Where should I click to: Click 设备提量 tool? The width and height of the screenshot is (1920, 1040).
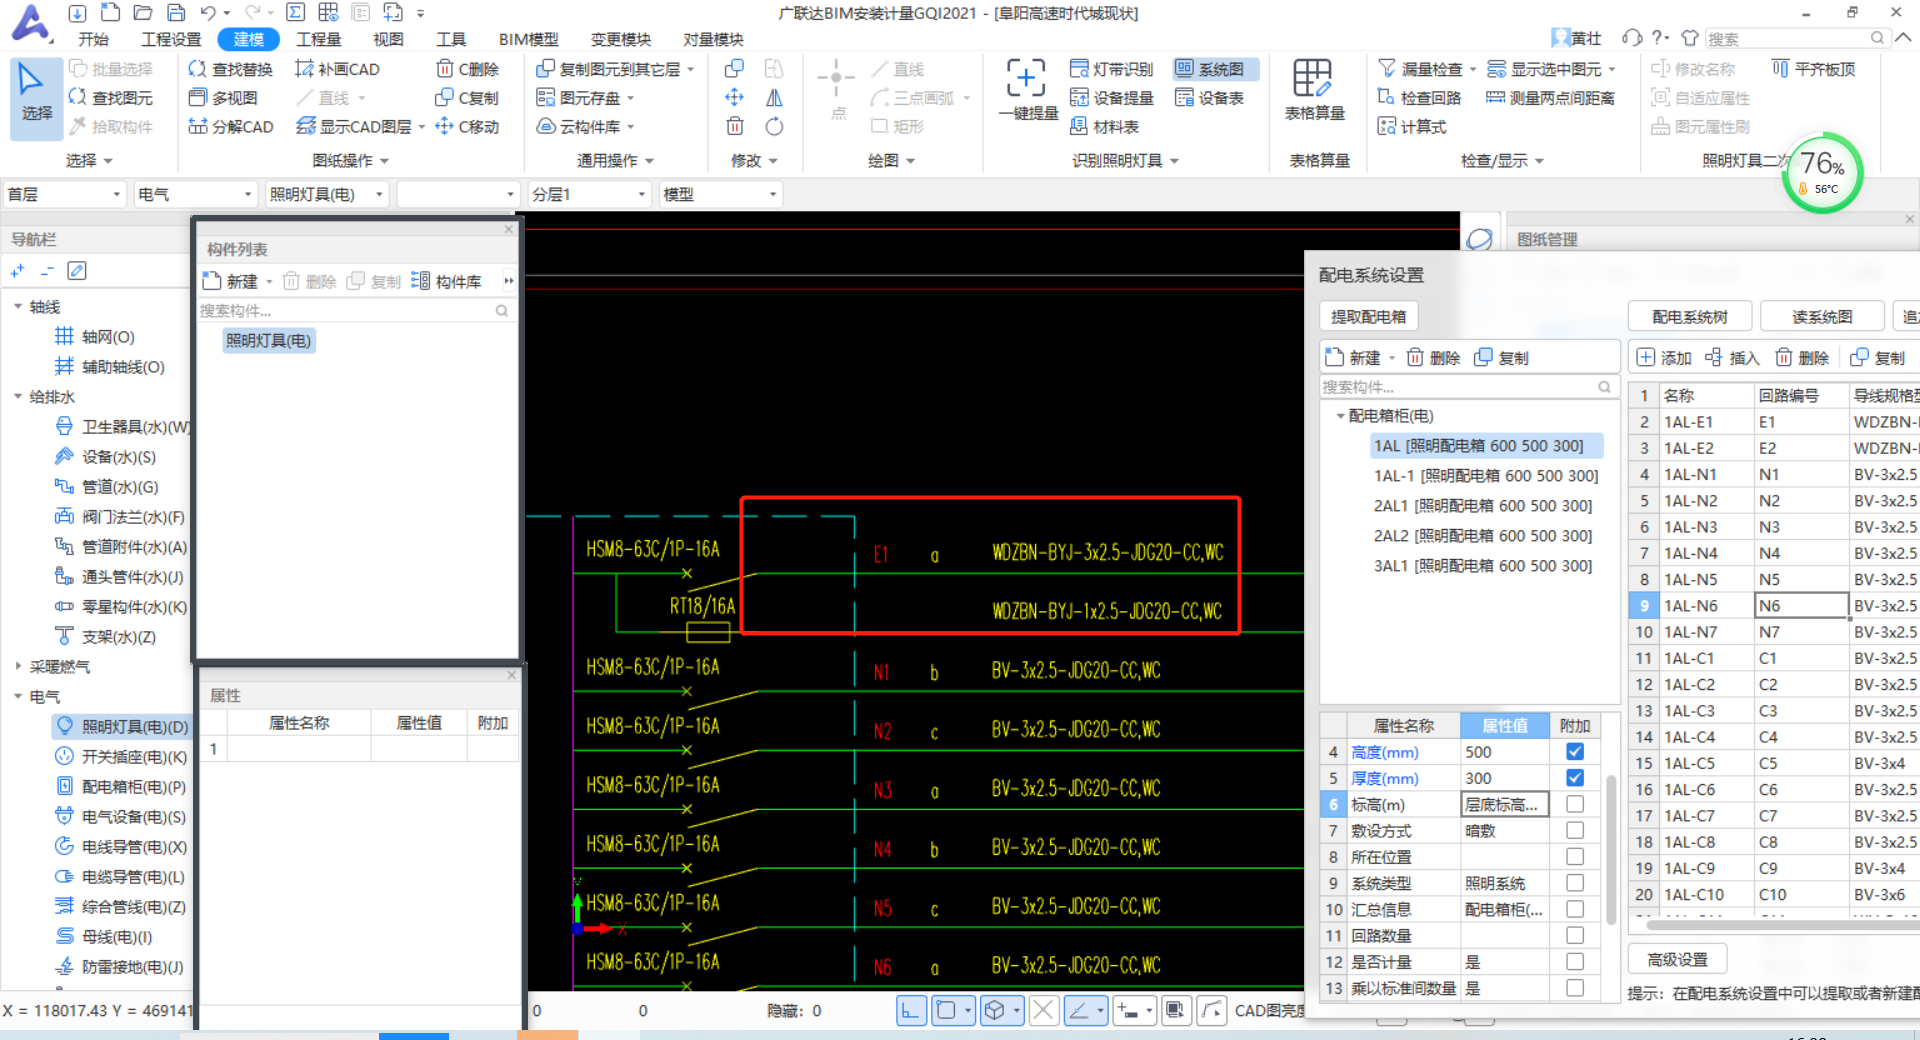click(1112, 98)
